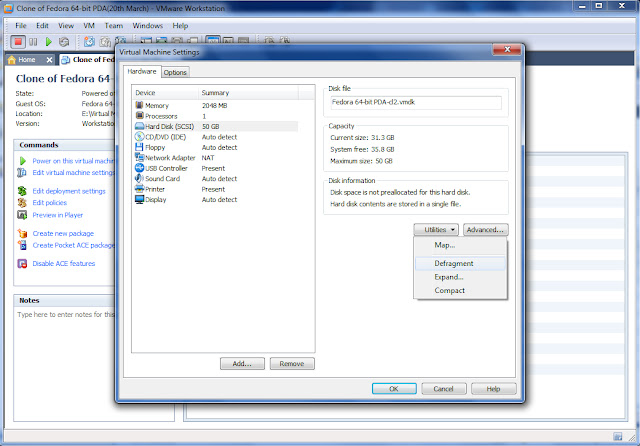Open the View menu
Image resolution: width=640 pixels, height=446 pixels.
click(x=66, y=26)
